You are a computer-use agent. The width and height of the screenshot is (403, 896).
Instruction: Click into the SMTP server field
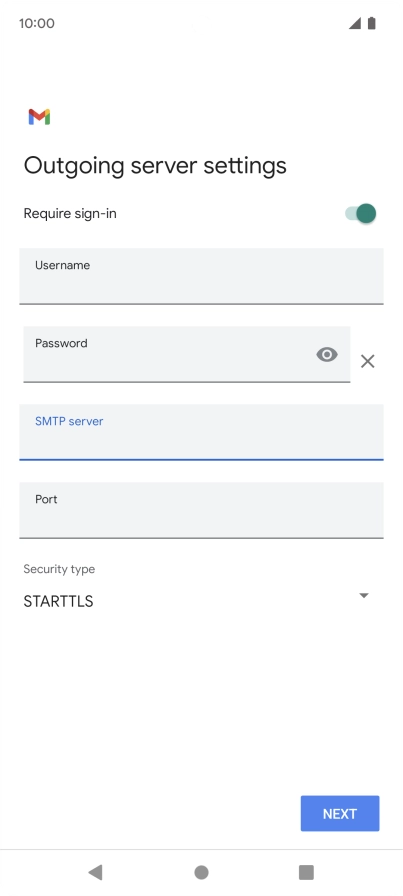201,432
